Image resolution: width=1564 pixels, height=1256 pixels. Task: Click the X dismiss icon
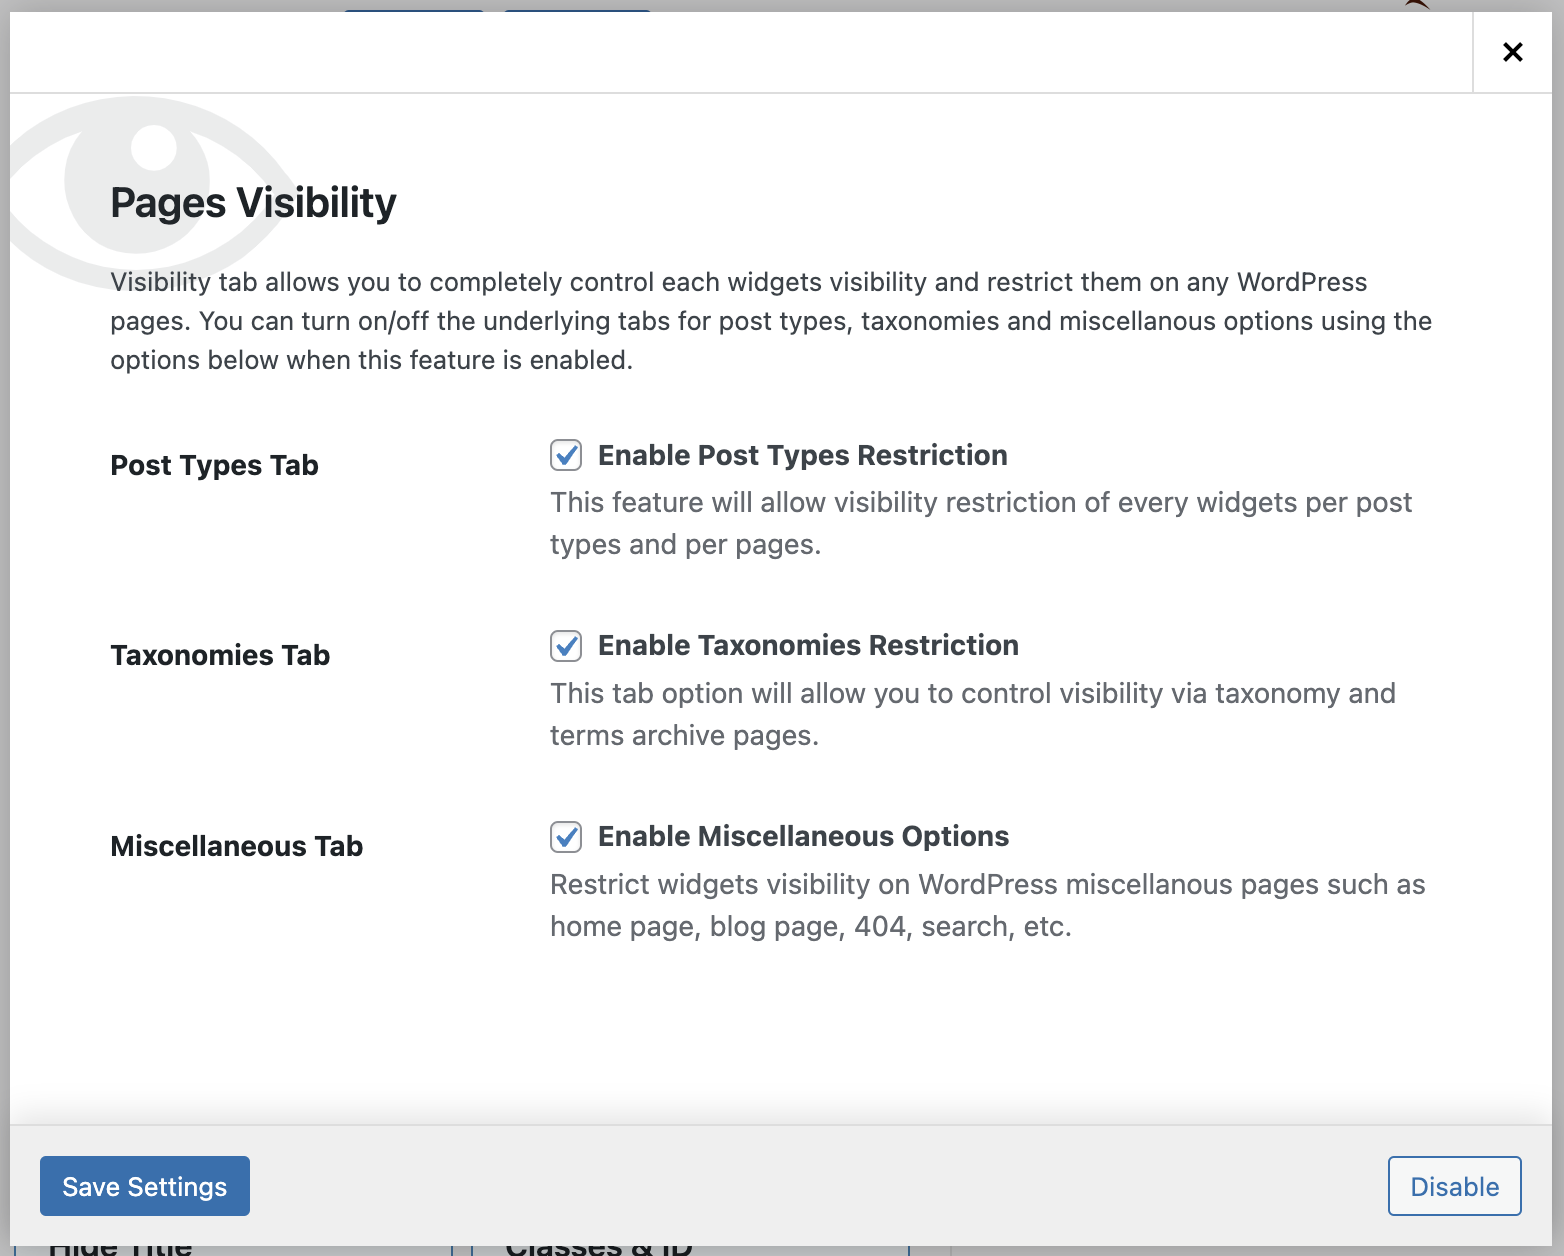pos(1512,52)
